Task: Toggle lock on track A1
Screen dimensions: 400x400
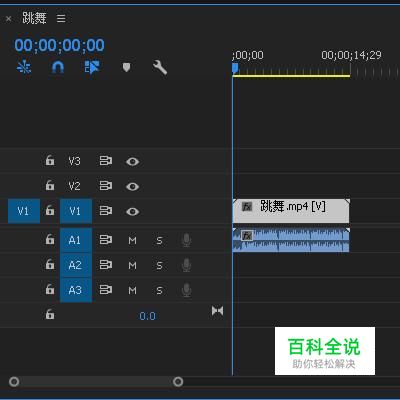Action: coord(50,239)
